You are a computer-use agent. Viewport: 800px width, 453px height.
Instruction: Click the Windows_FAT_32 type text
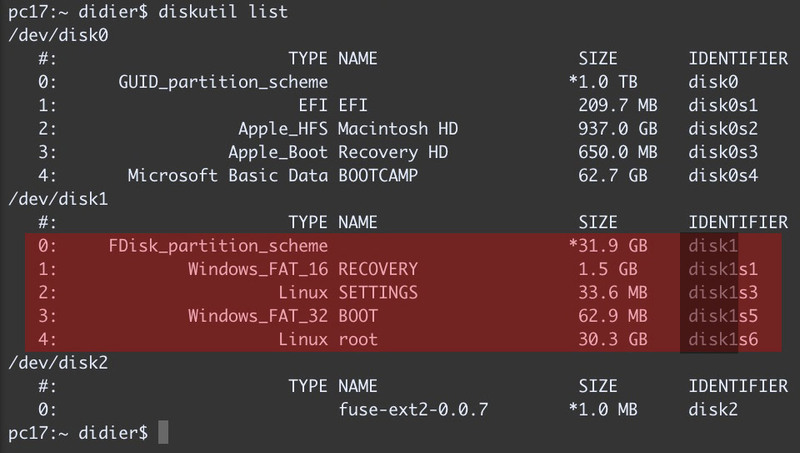(258, 316)
